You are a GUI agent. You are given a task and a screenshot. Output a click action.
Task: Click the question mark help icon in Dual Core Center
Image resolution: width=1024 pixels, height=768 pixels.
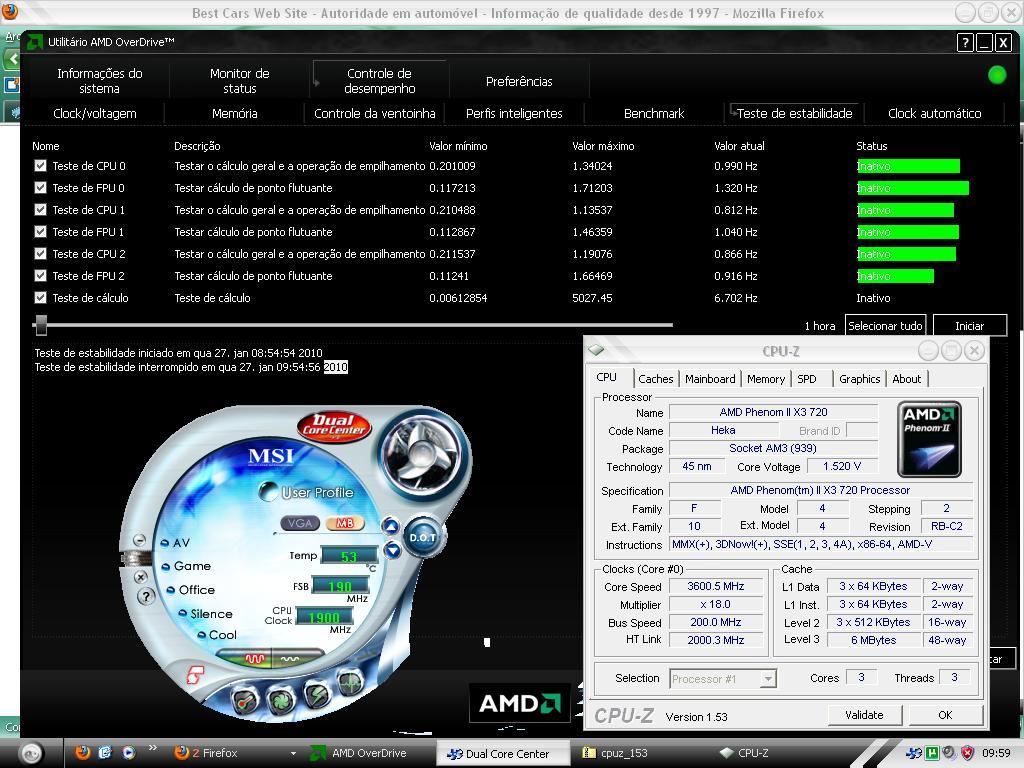pyautogui.click(x=146, y=596)
